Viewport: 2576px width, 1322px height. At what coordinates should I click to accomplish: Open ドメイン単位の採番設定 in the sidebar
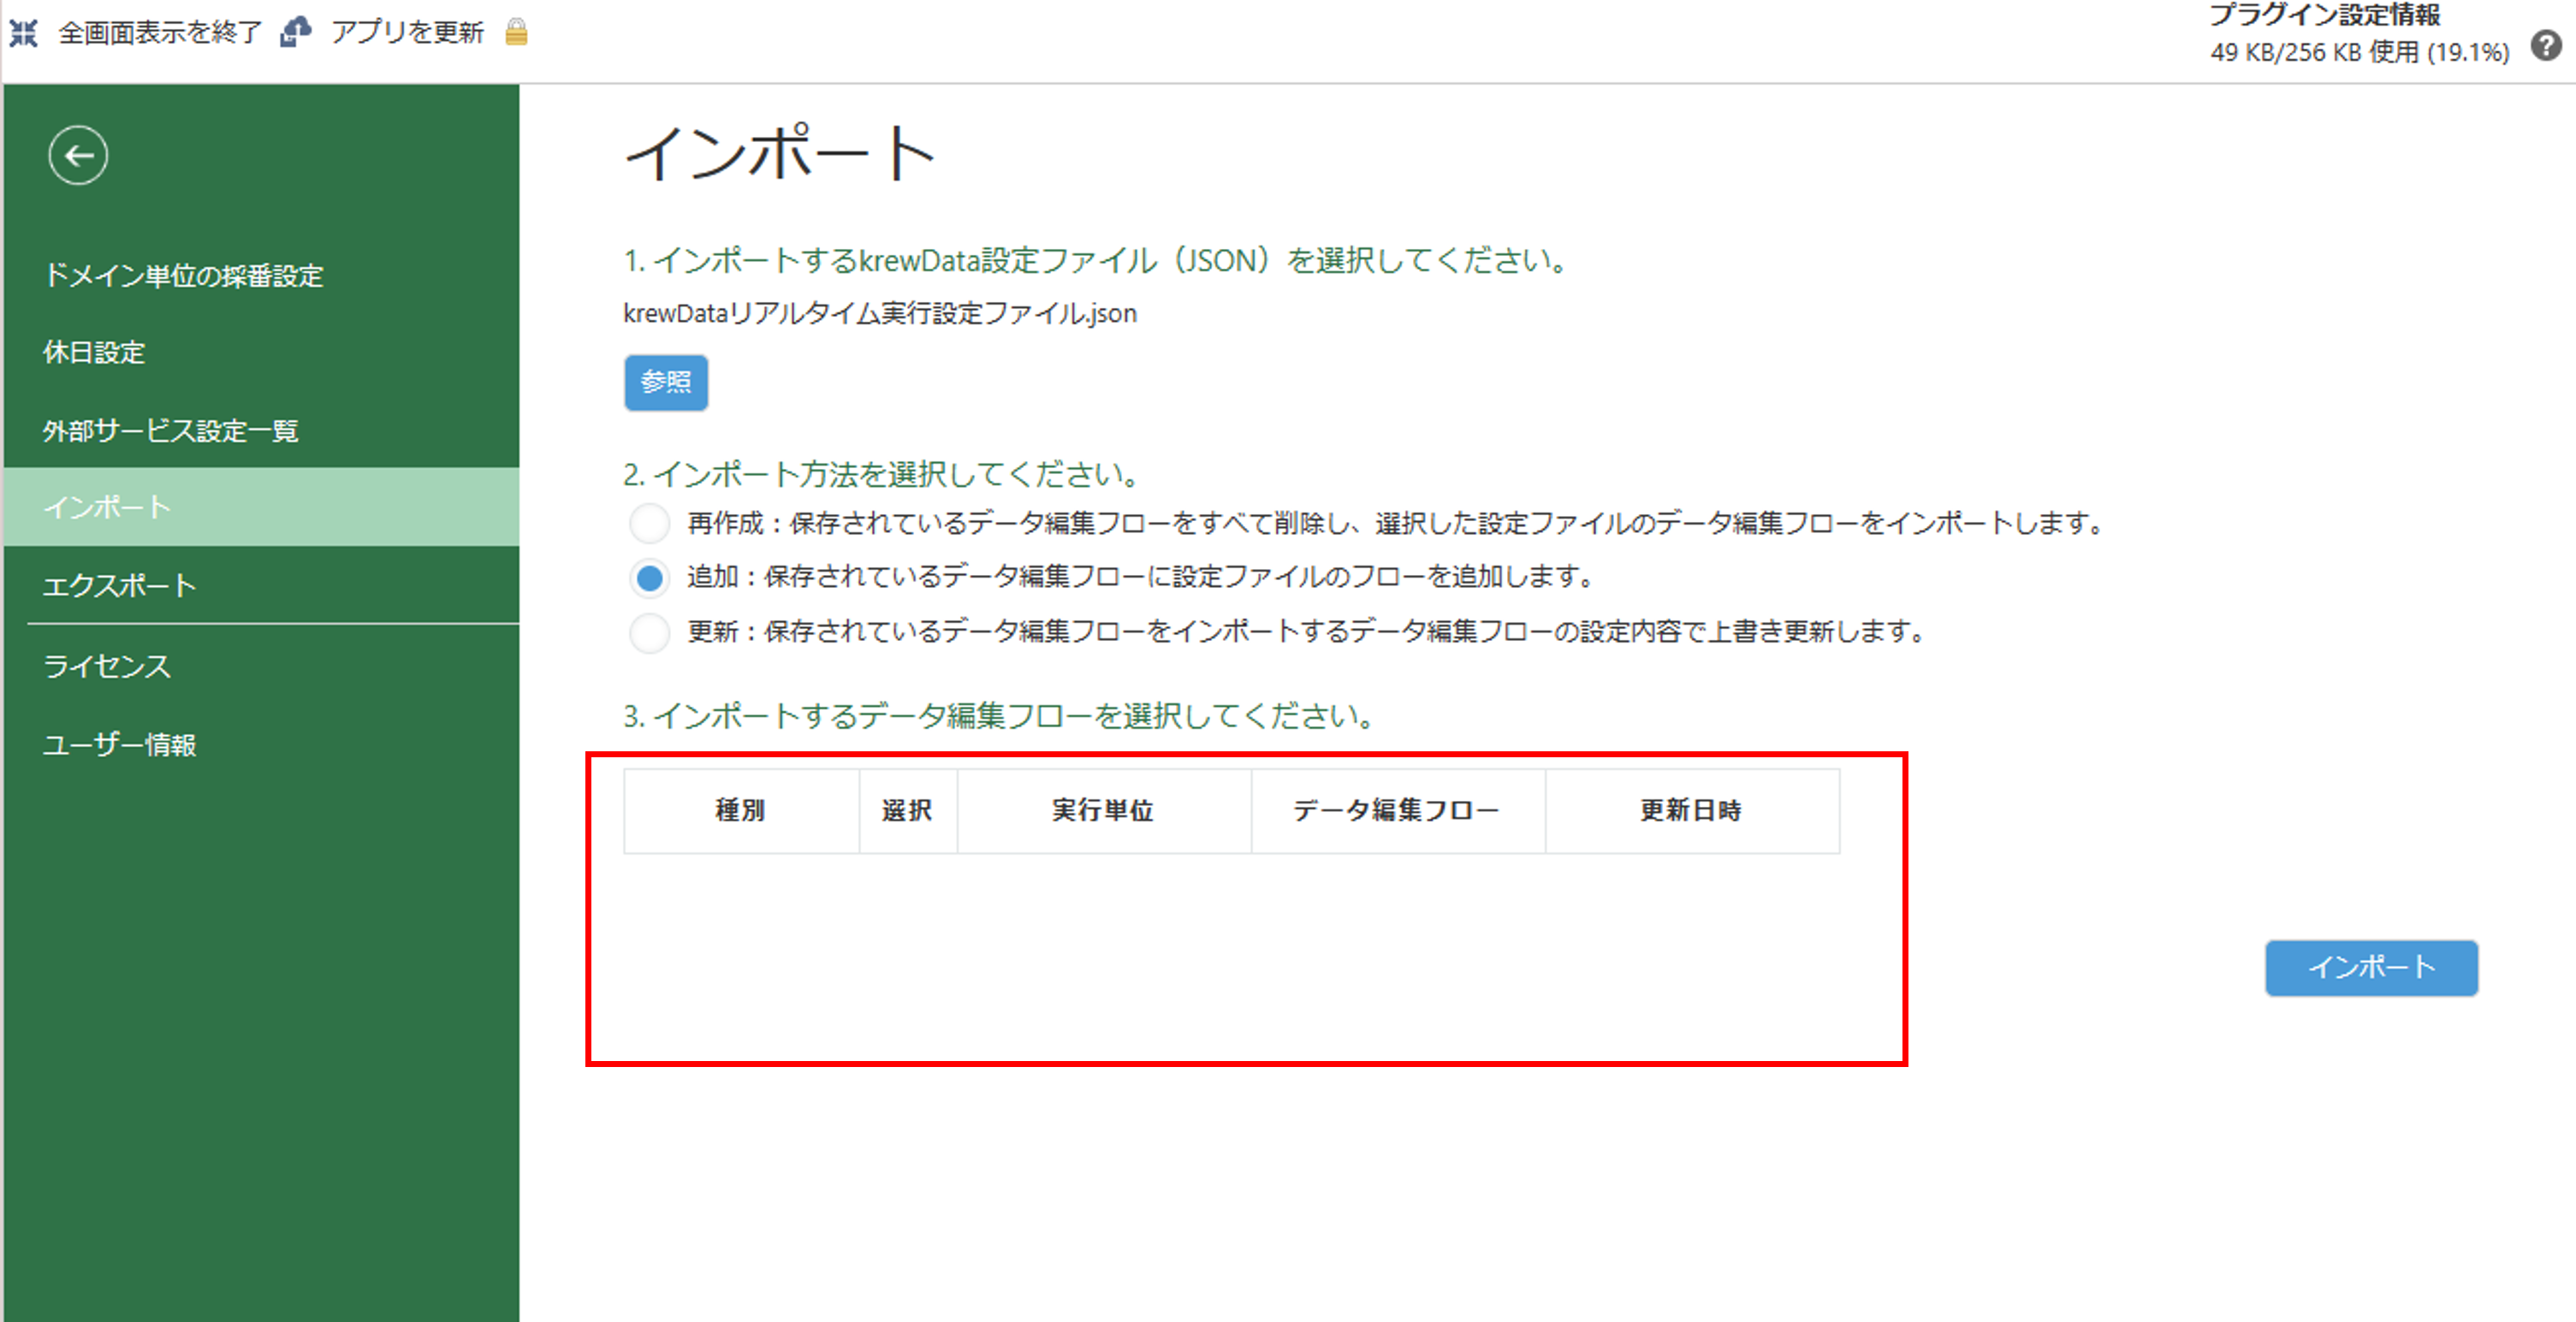(185, 277)
